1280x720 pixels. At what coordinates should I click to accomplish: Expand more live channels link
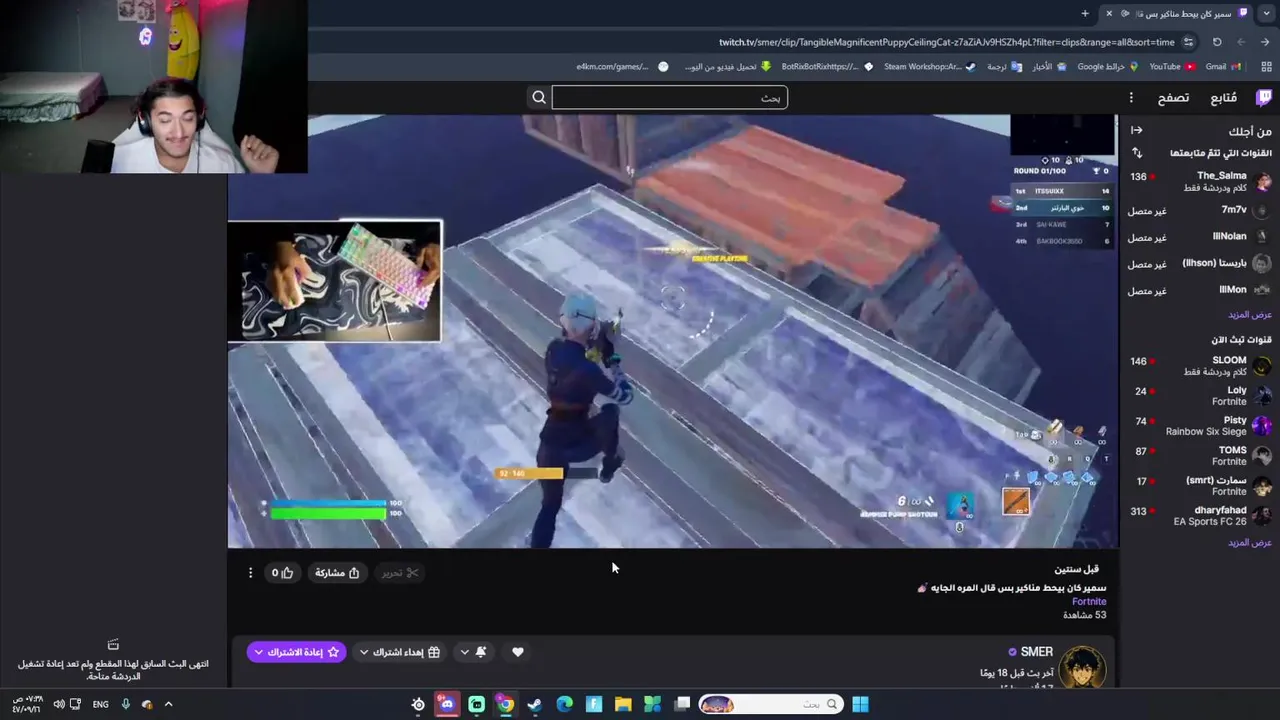(1249, 542)
